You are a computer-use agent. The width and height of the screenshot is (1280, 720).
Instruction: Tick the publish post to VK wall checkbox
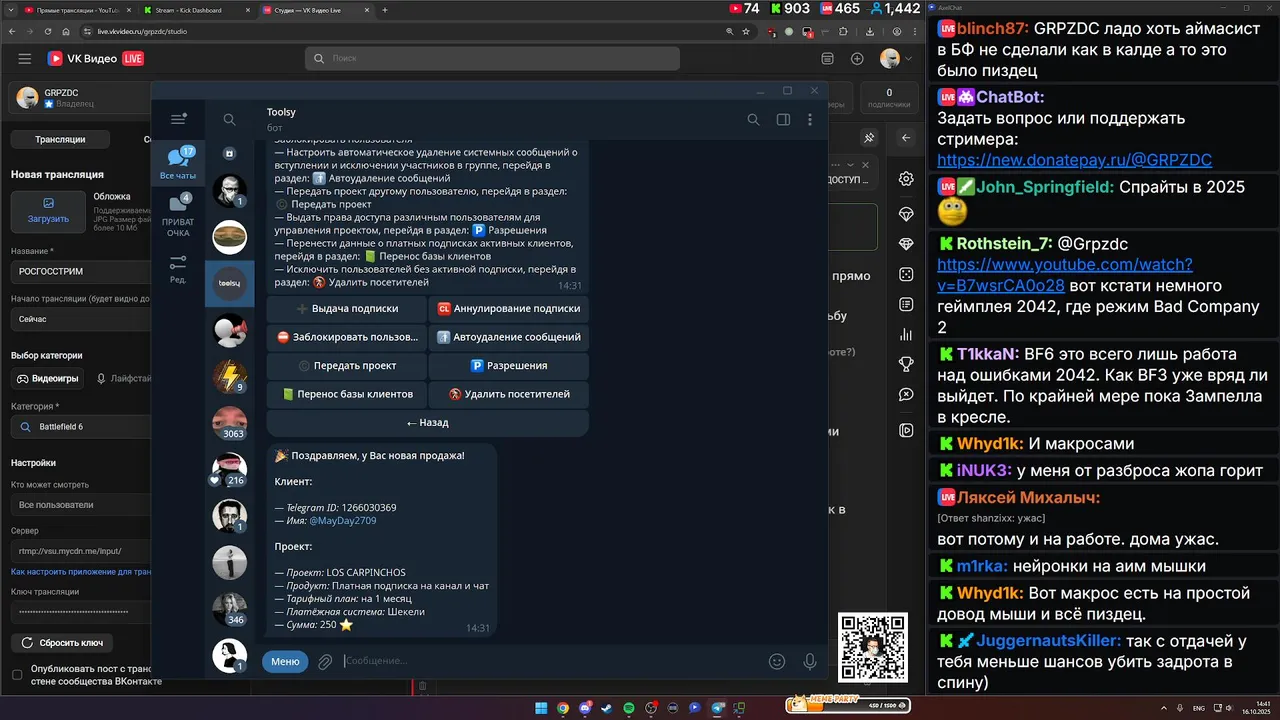(17, 675)
